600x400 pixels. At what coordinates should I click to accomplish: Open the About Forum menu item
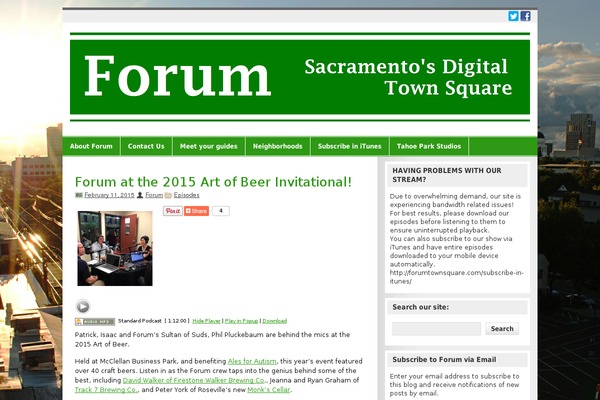point(91,146)
